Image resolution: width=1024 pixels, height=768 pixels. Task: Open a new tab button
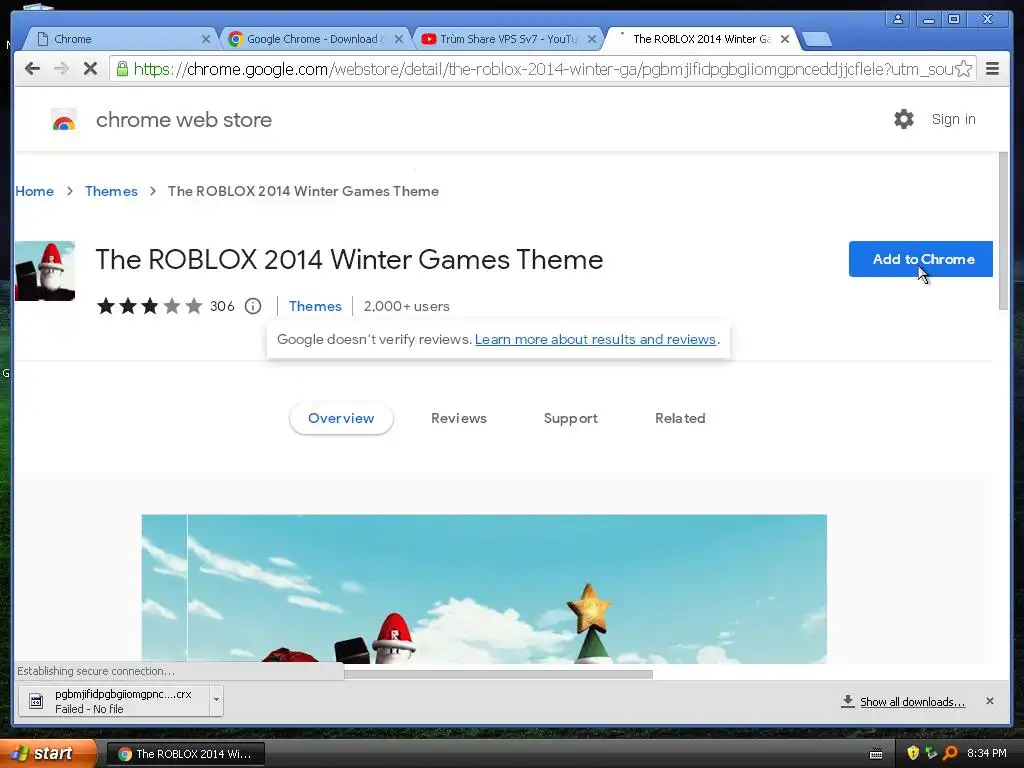[816, 40]
